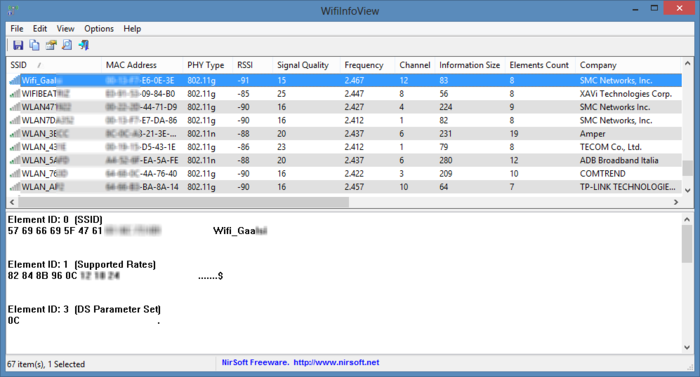Click the TP-LINK TECHNOLOGIE... company cell
Viewport: 700px width, 377px height.
[x=628, y=187]
